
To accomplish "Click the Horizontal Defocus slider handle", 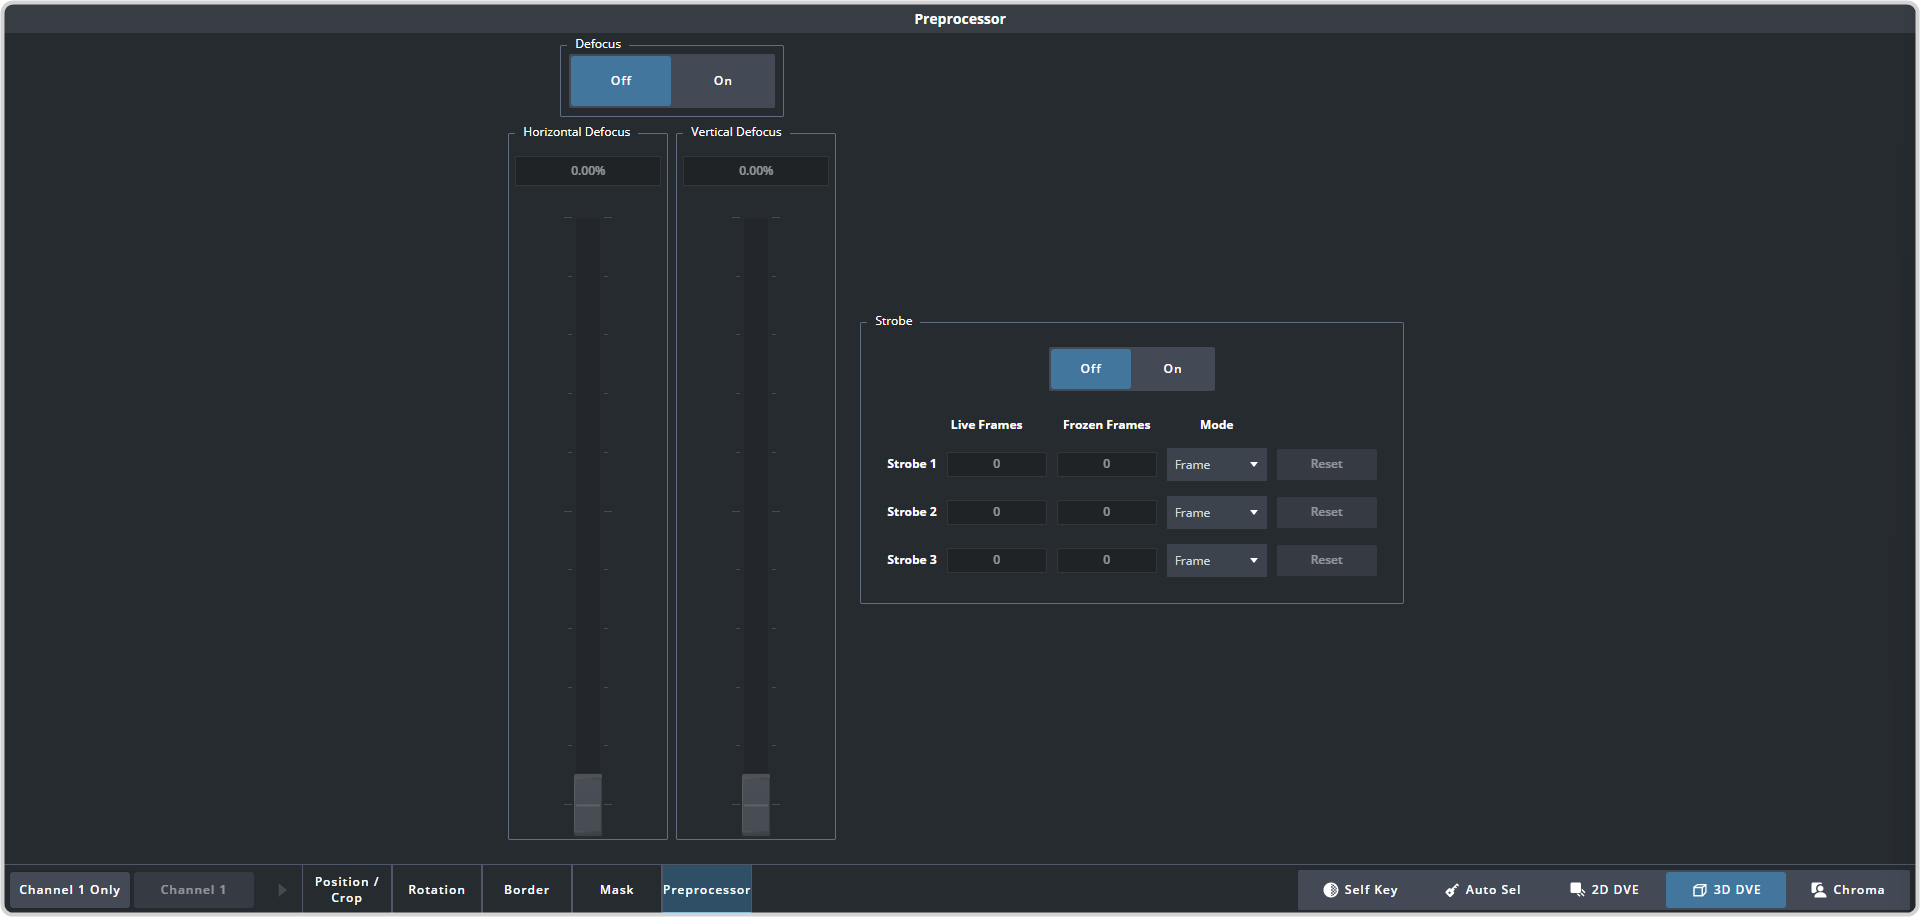I will coord(588,804).
